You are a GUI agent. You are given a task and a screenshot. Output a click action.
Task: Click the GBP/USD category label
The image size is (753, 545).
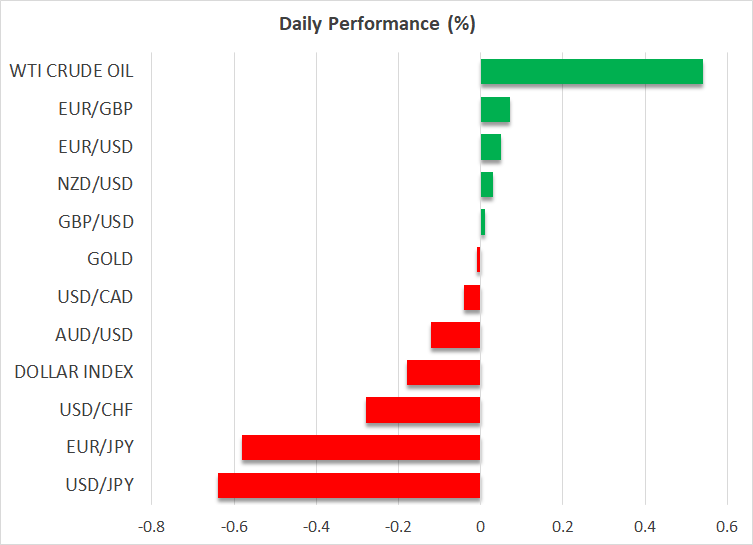click(97, 222)
